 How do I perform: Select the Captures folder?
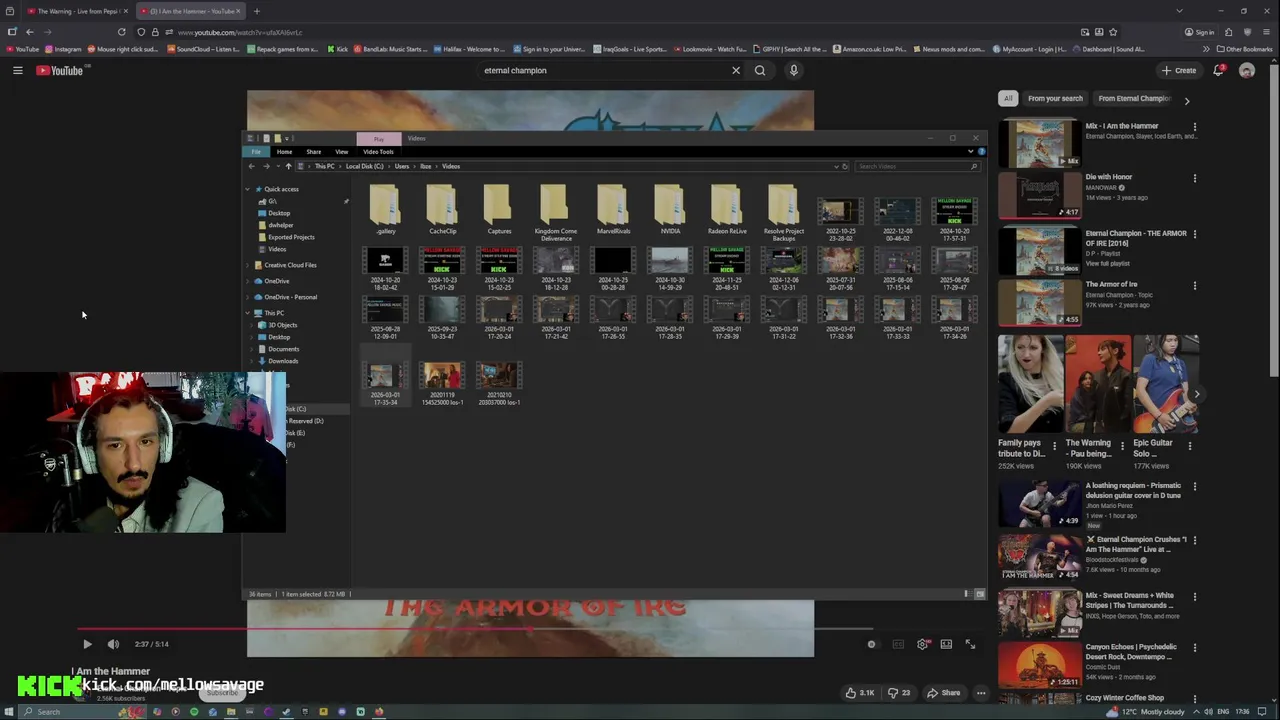pyautogui.click(x=499, y=210)
